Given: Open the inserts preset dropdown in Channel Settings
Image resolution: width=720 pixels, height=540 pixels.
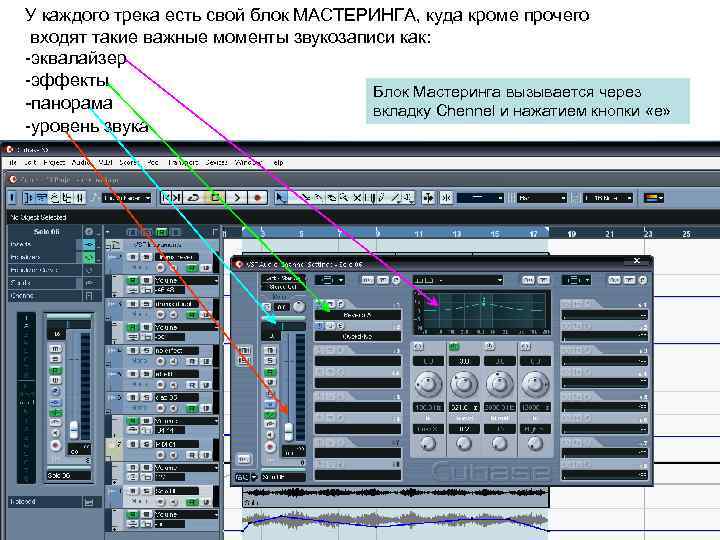Looking at the screenshot, I should pos(331,280).
